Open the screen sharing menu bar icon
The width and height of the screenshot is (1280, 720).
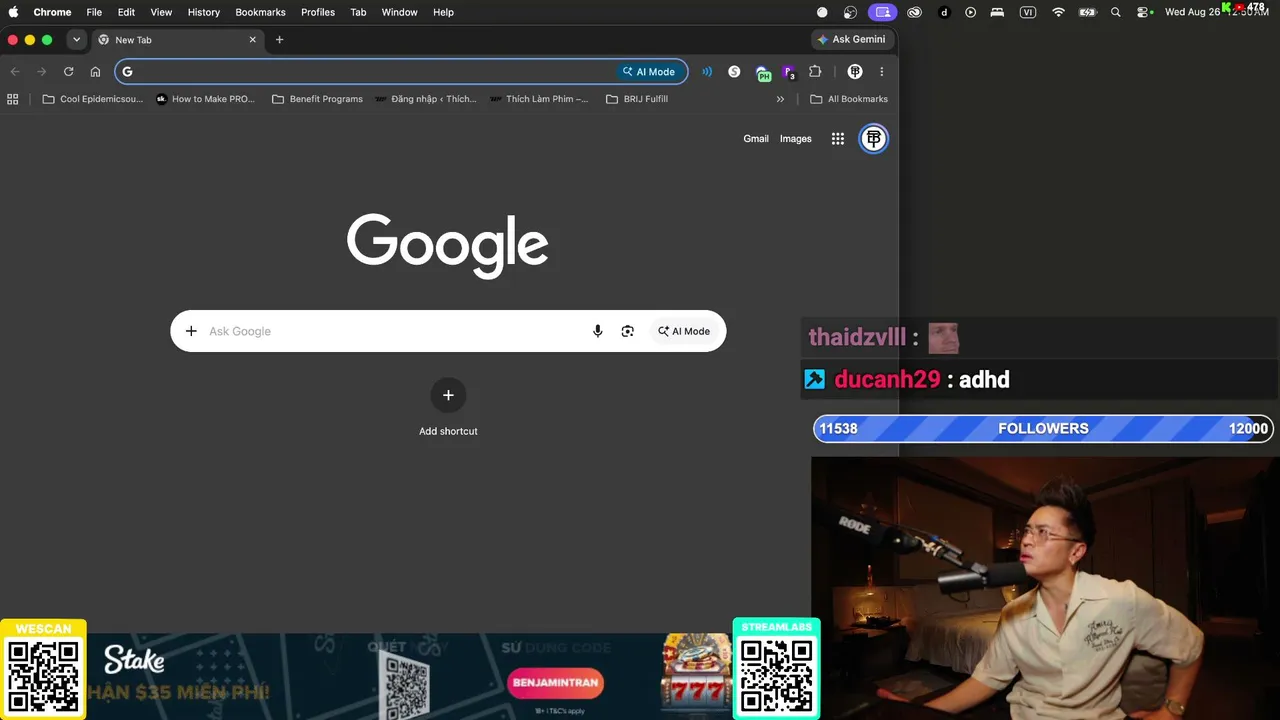pos(883,12)
